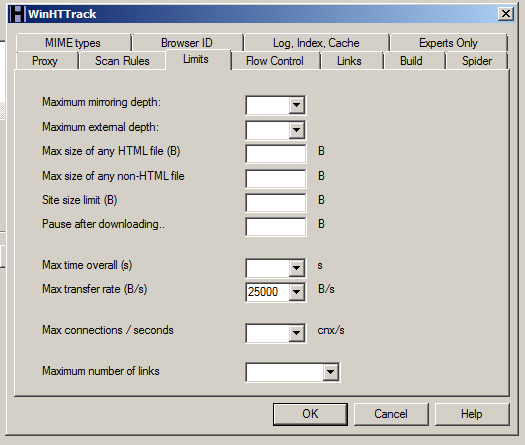Click the WinHTTrack title bar icon
This screenshot has height=445, width=525.
17,14
